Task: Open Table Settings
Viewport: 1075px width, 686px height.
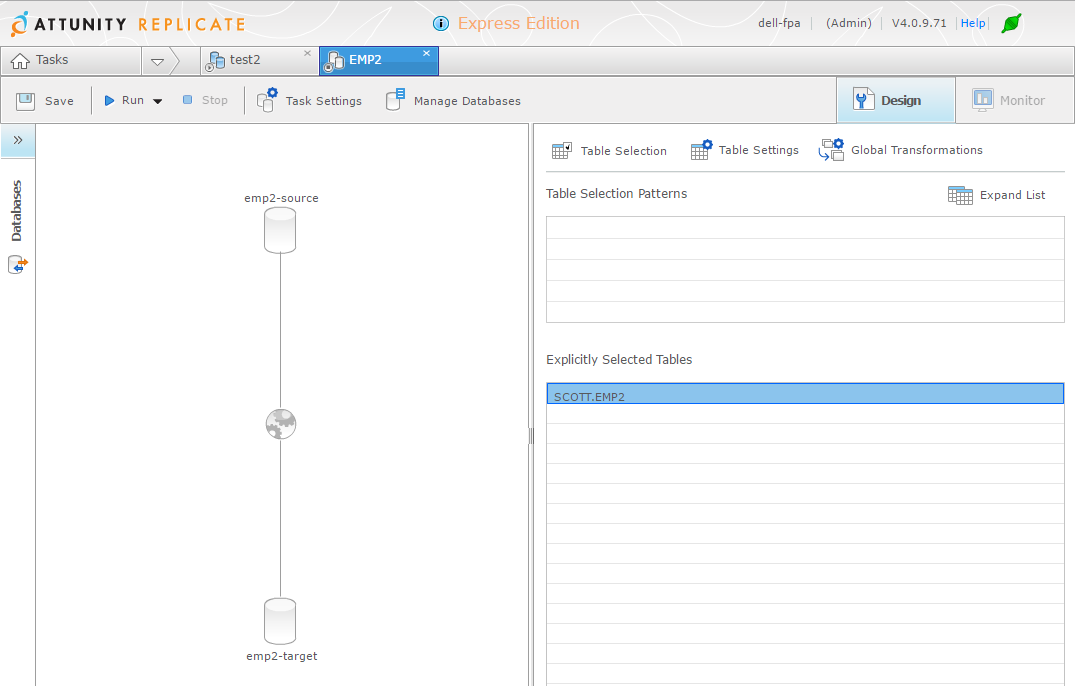Action: click(x=745, y=149)
